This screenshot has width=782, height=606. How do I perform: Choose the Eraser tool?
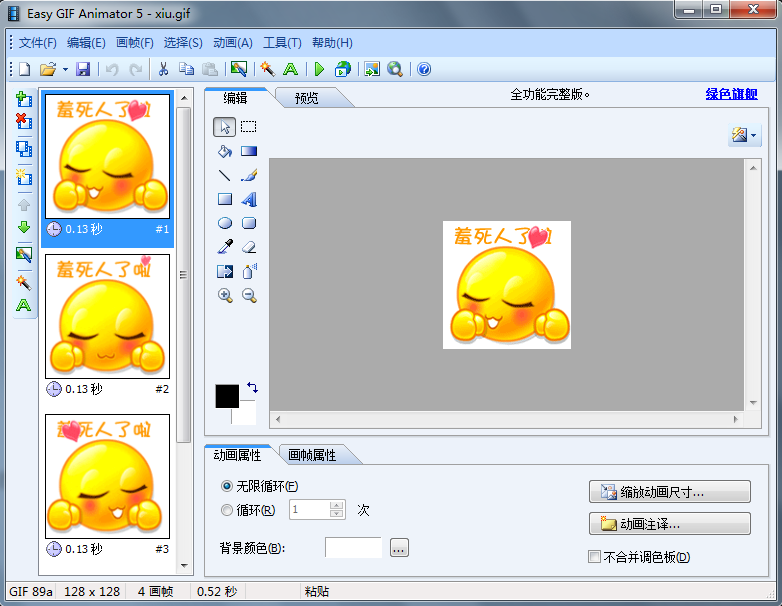coord(249,247)
